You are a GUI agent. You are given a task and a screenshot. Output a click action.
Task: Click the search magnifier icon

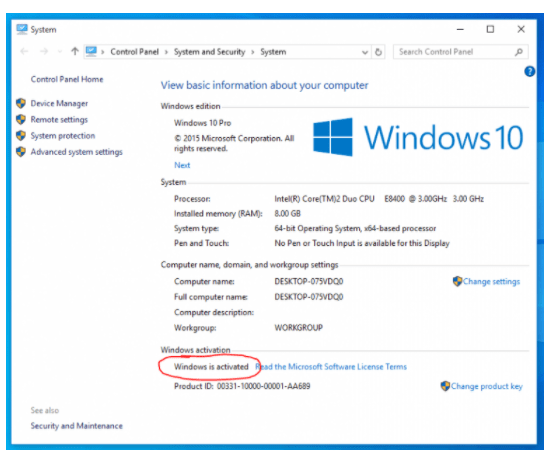(x=519, y=52)
